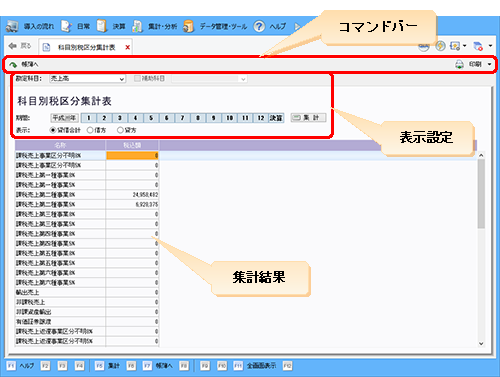Click the F5 集計 function key

coord(107,366)
